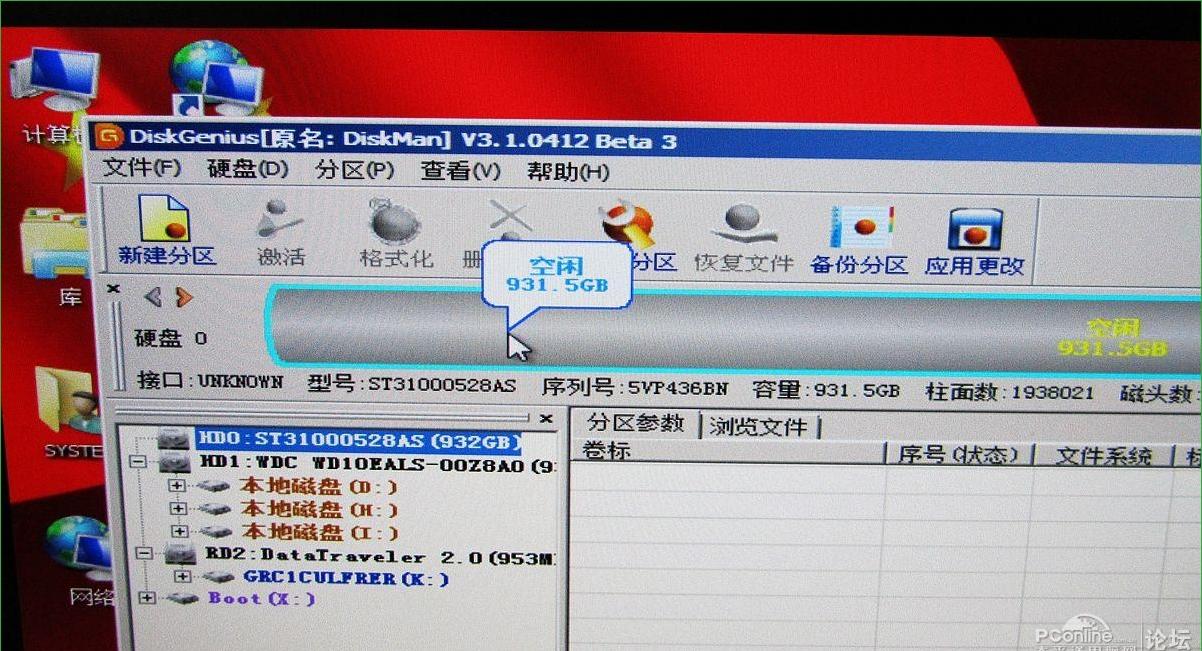The image size is (1202, 651).
Task: Switch to the 分区参数 tab
Action: coord(635,422)
